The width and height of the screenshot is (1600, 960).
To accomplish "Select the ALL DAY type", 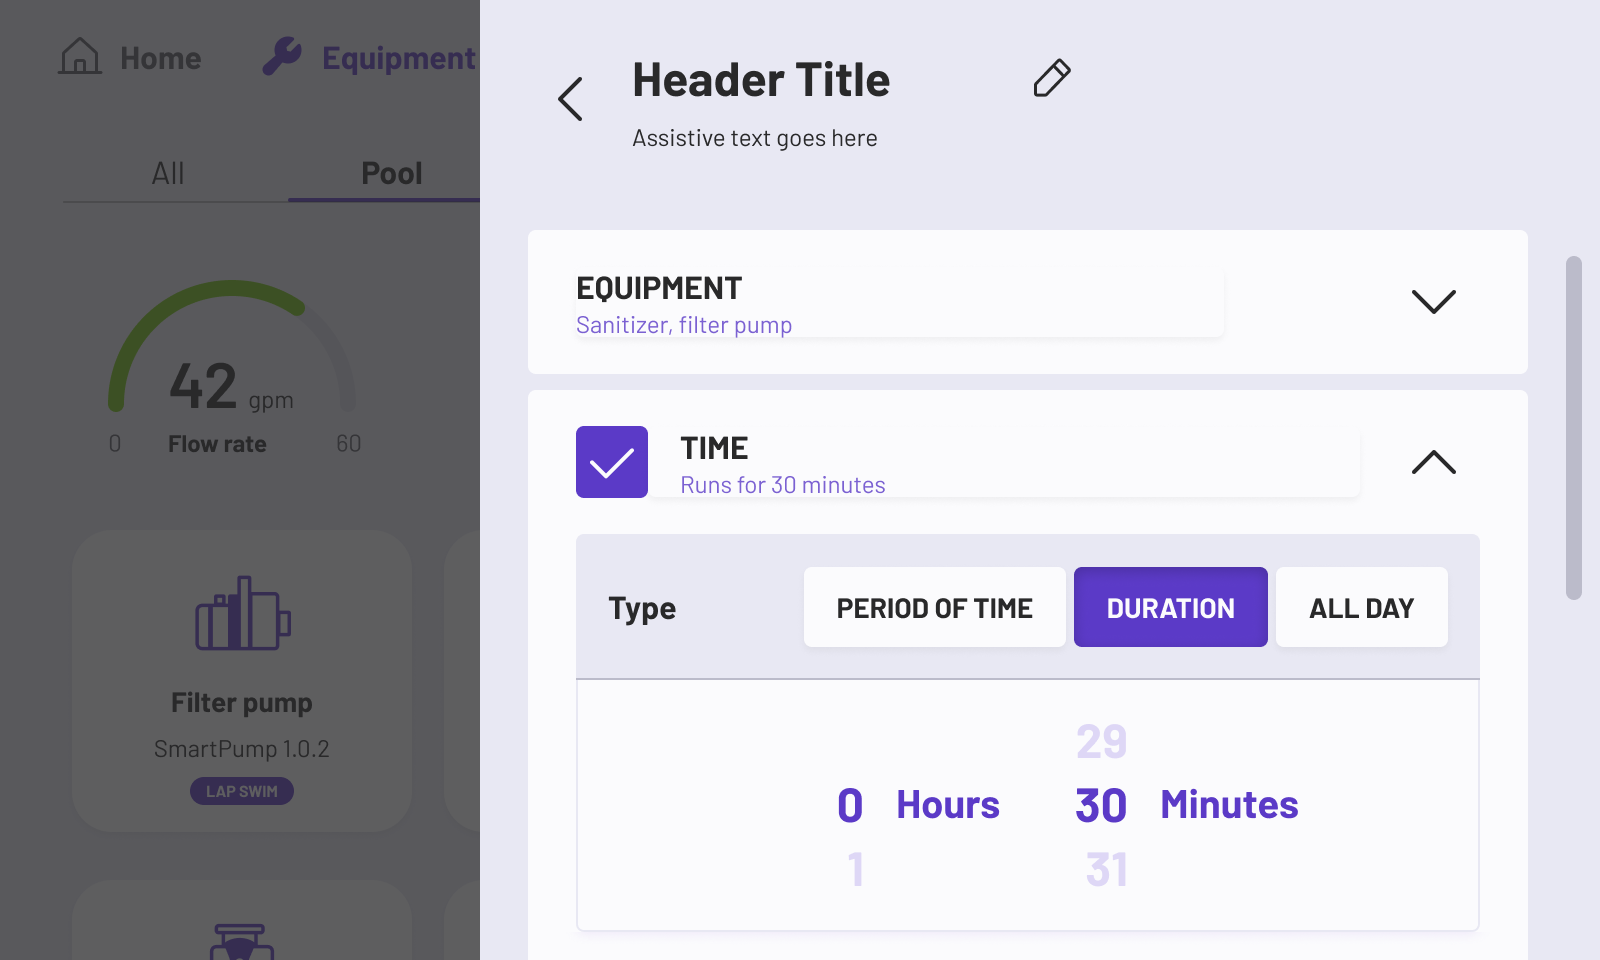I will 1362,607.
